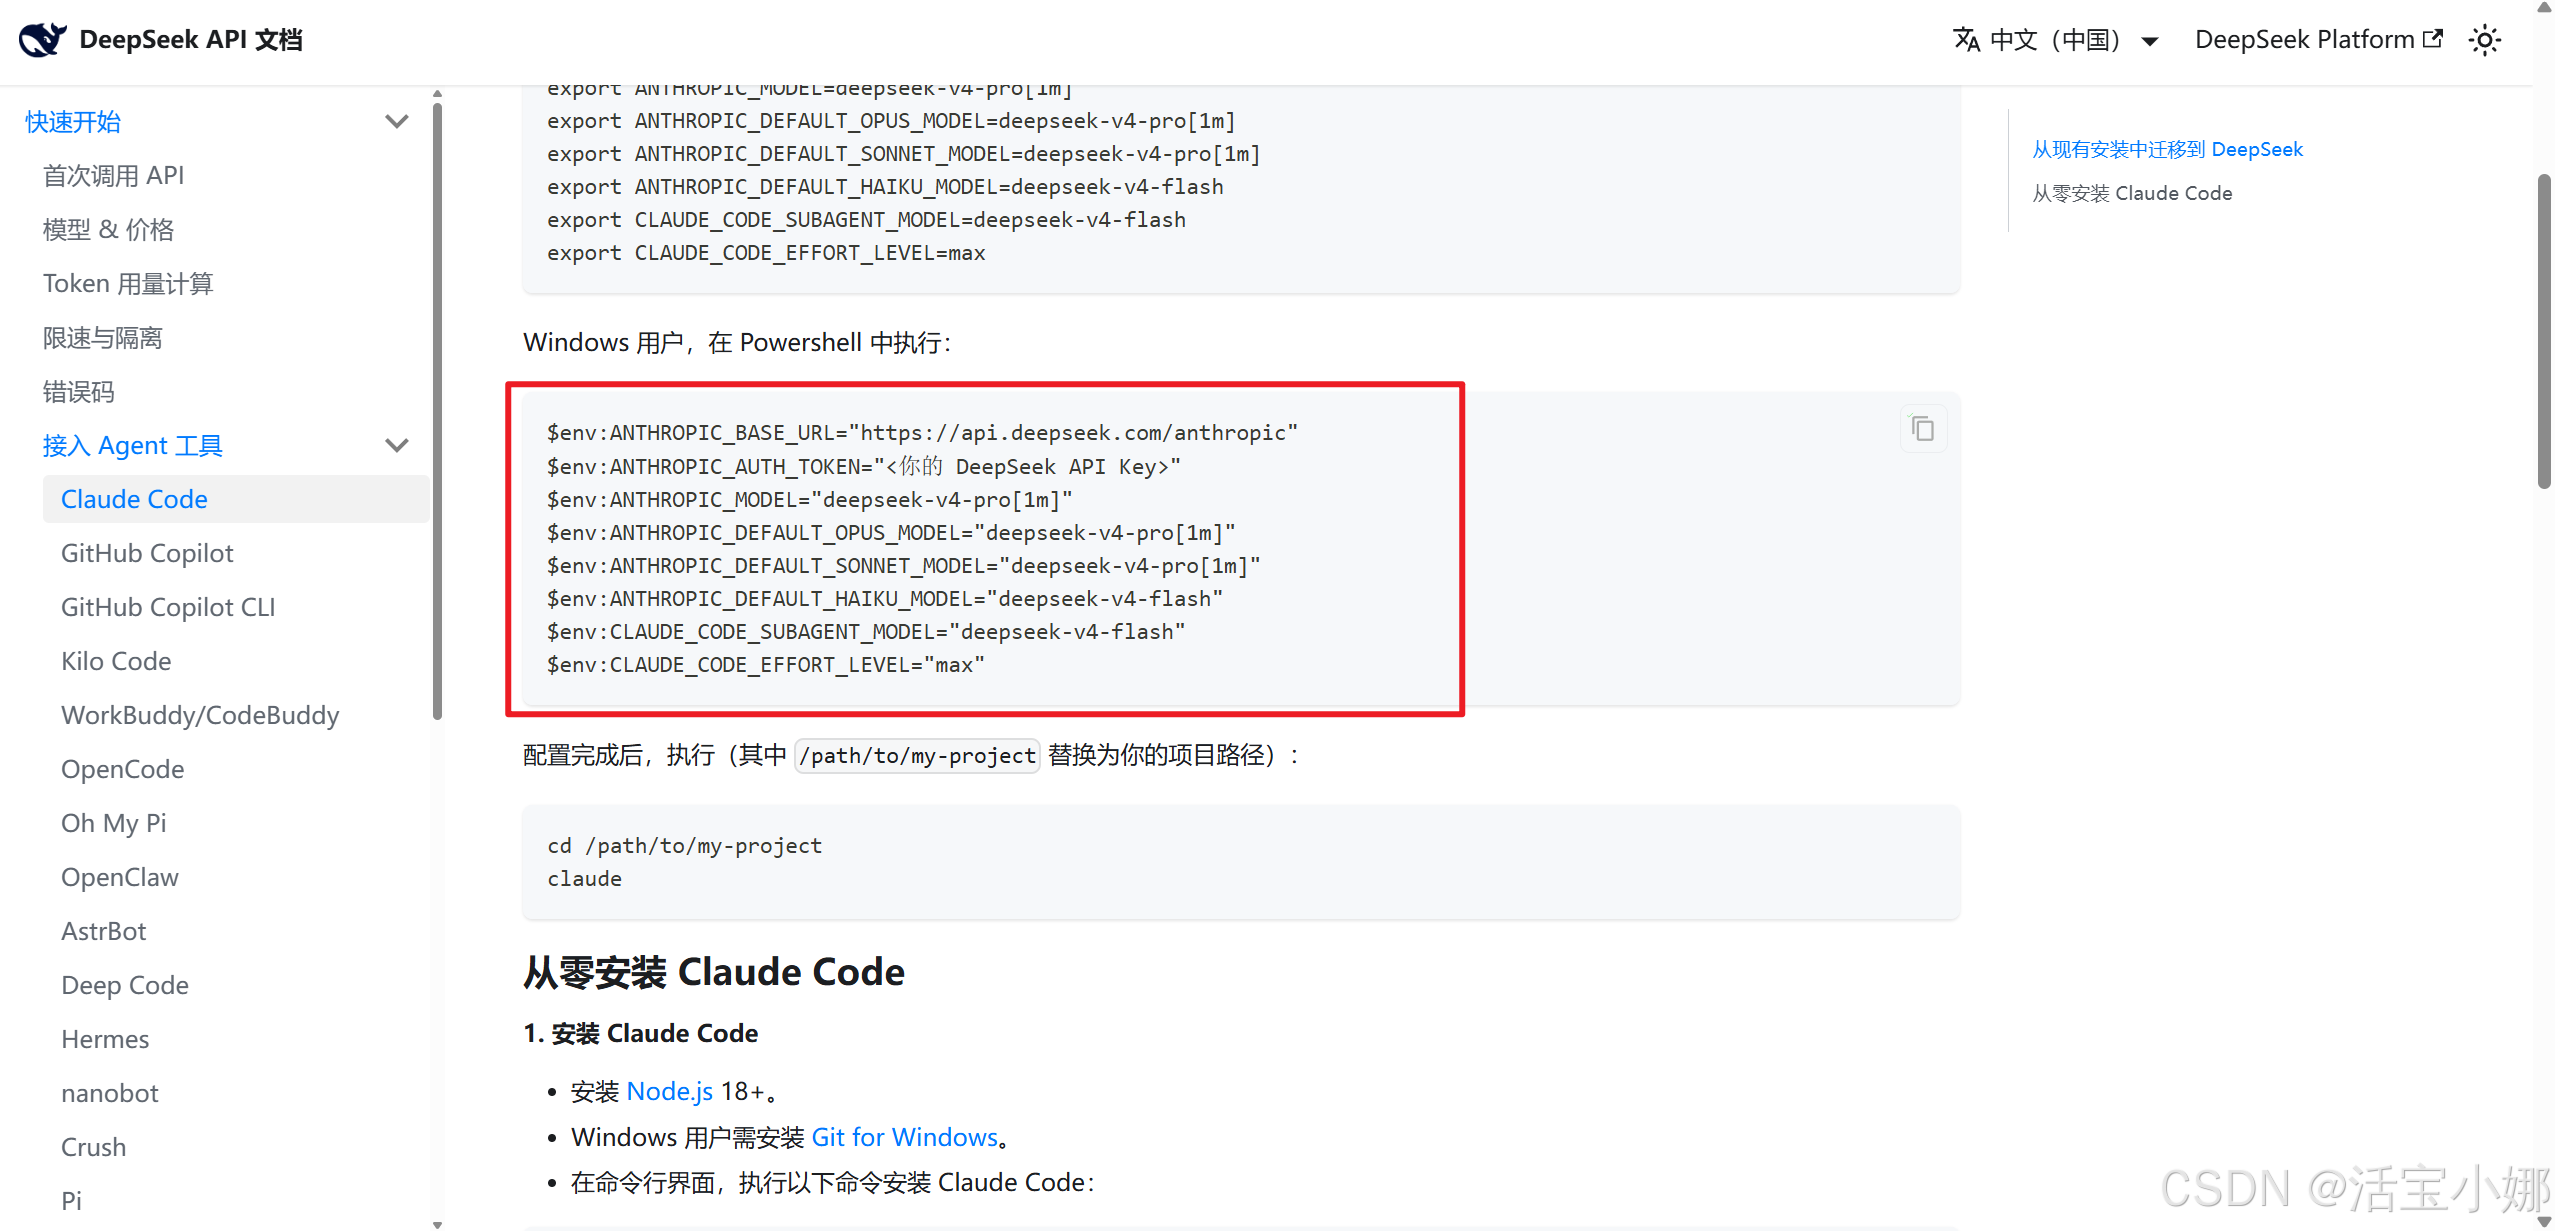This screenshot has width=2555, height=1231.
Task: Click the sidebar scrollbar thumb
Action: coord(437,410)
